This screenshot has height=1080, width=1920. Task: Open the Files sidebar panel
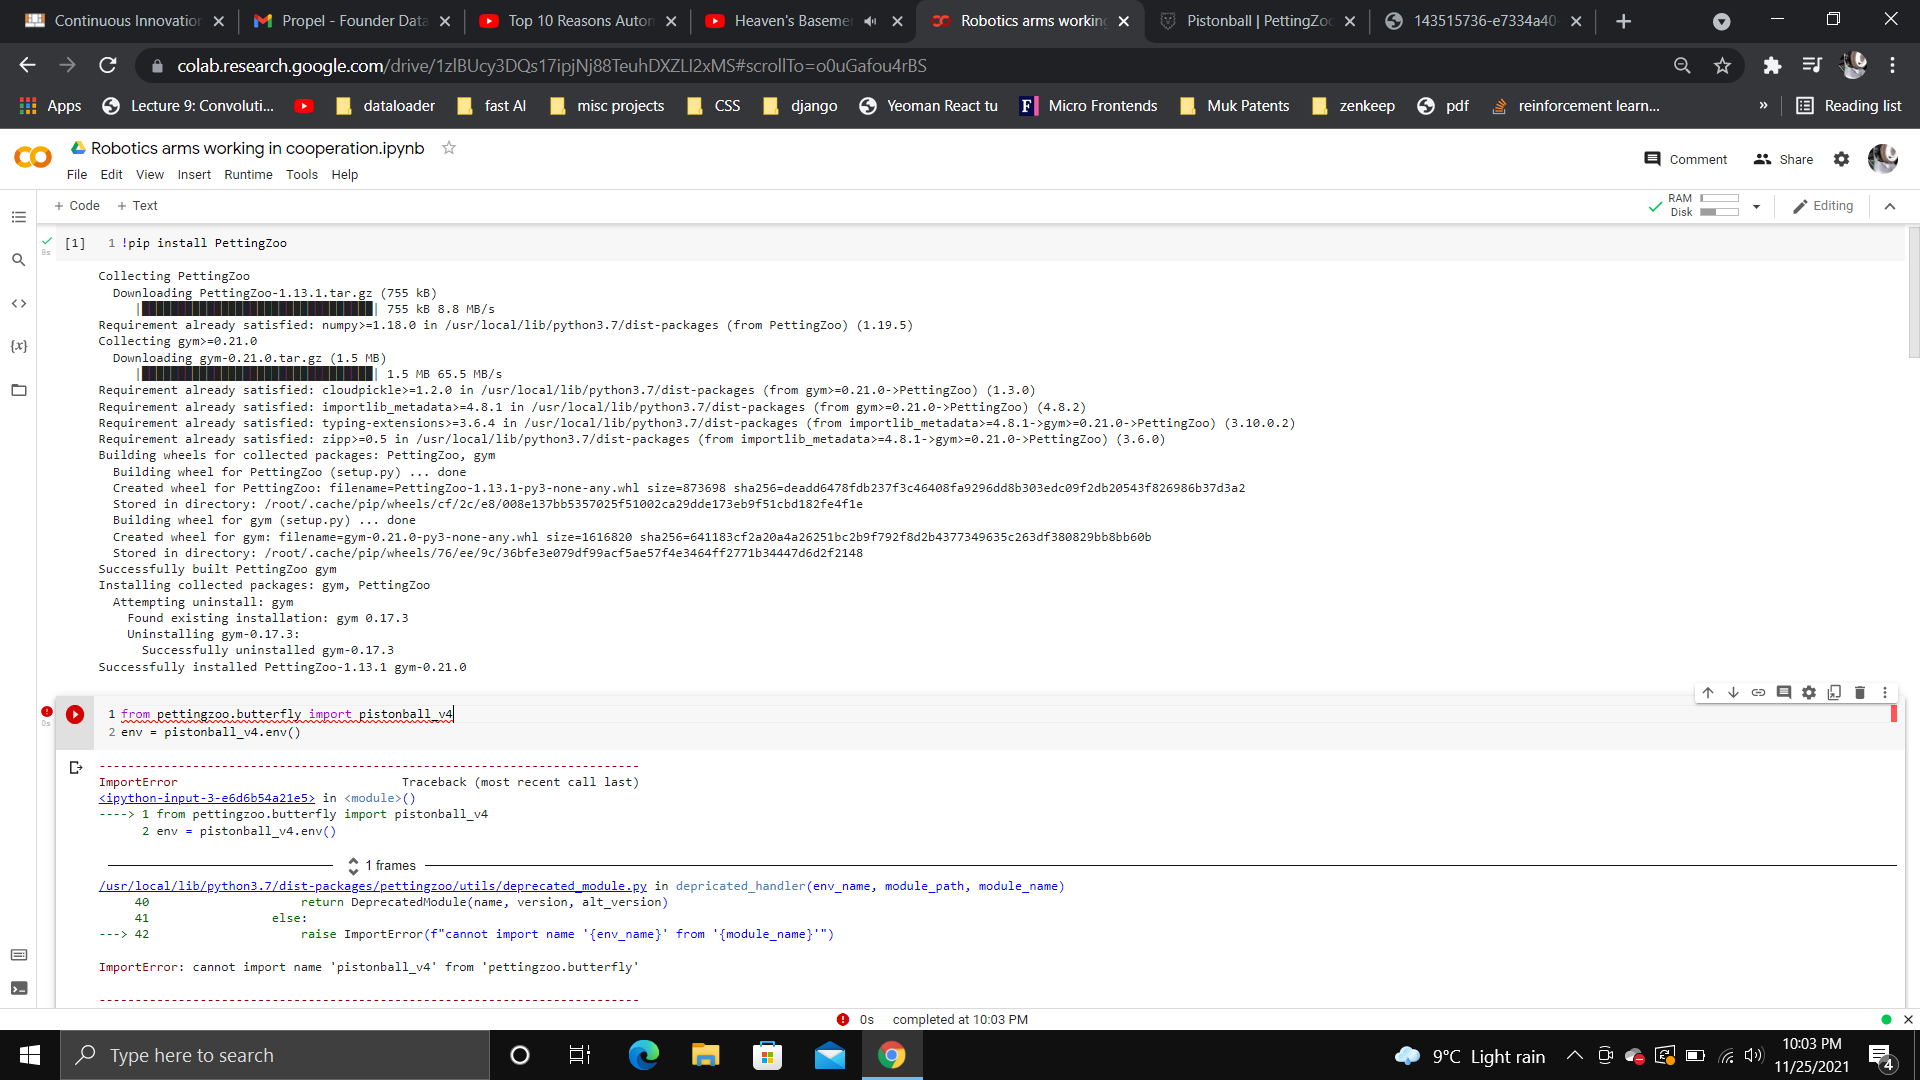[x=18, y=390]
